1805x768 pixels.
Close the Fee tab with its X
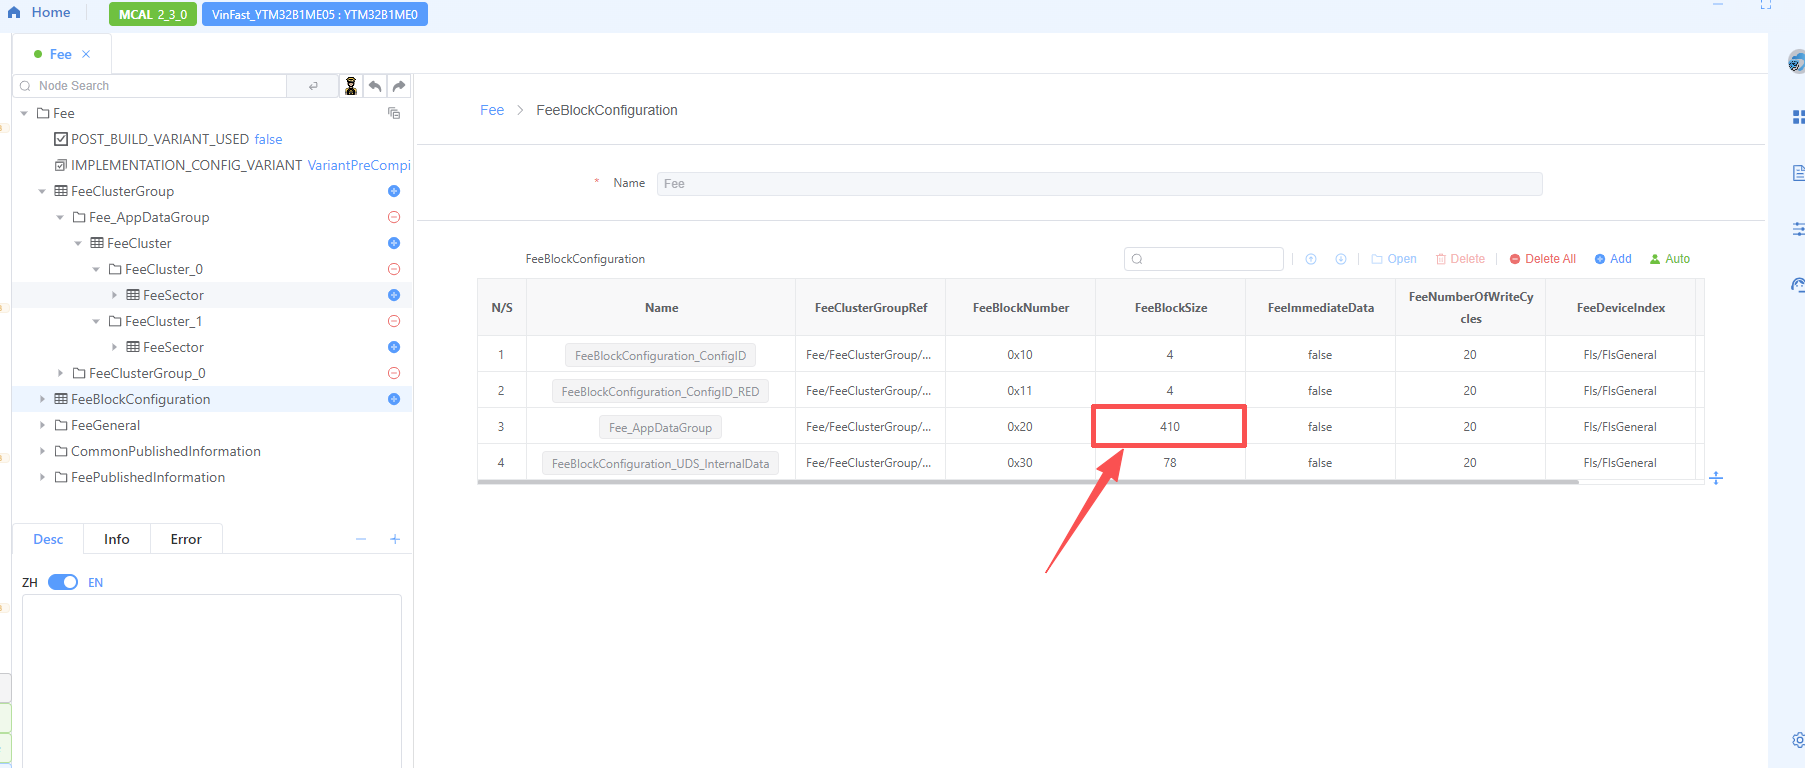86,54
